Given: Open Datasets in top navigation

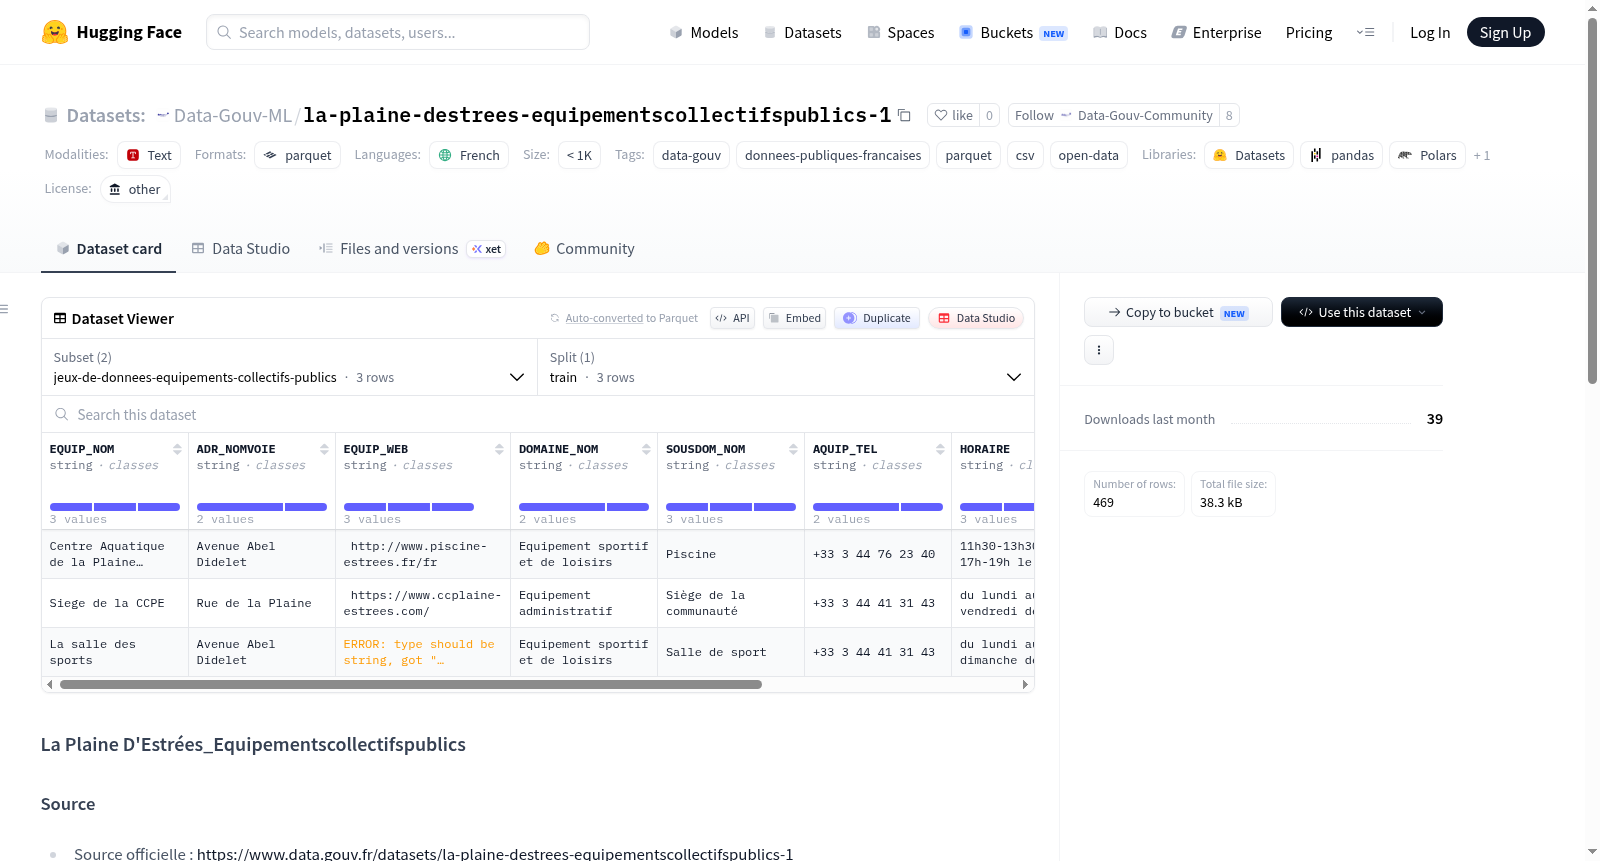Looking at the screenshot, I should tap(802, 32).
